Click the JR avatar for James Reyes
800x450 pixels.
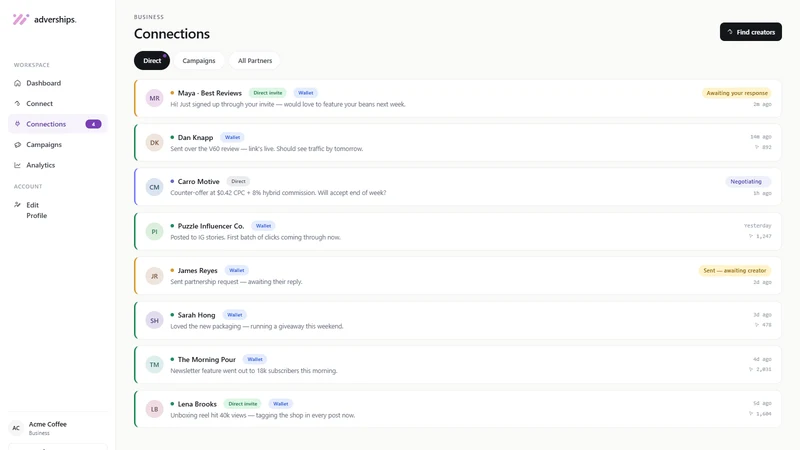155,276
